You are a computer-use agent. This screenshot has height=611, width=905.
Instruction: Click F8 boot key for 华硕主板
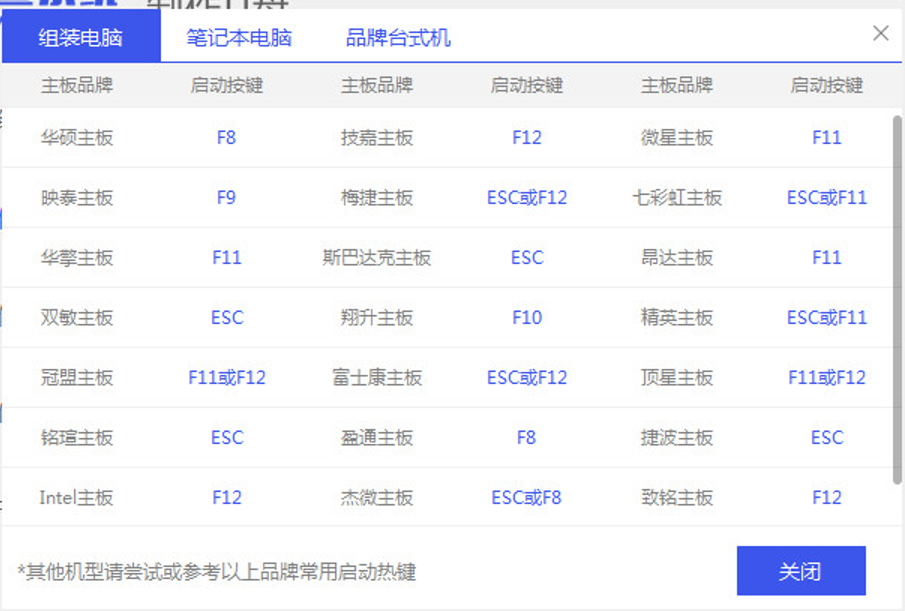tap(226, 137)
